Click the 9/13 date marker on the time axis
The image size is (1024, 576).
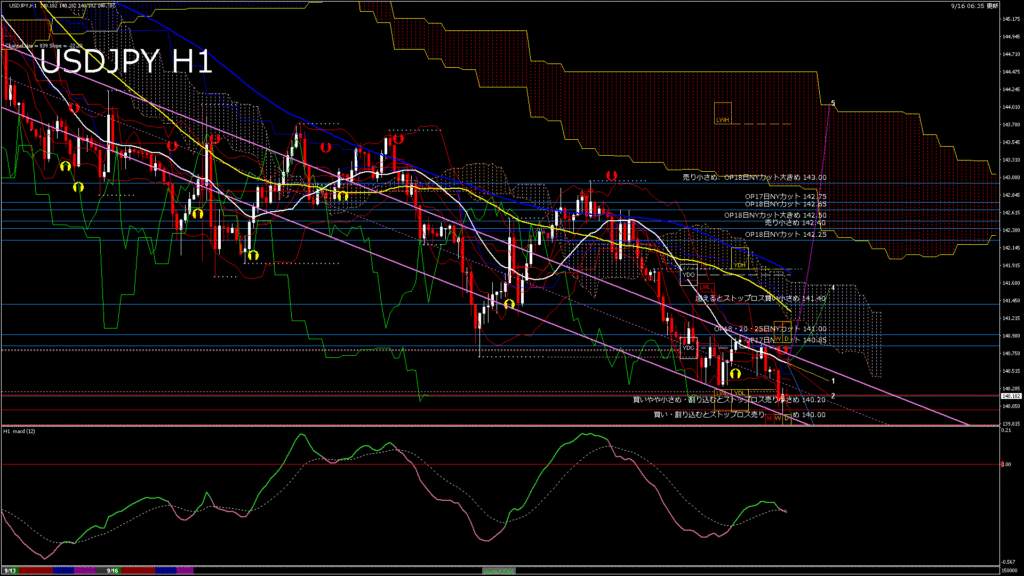pos(9,570)
